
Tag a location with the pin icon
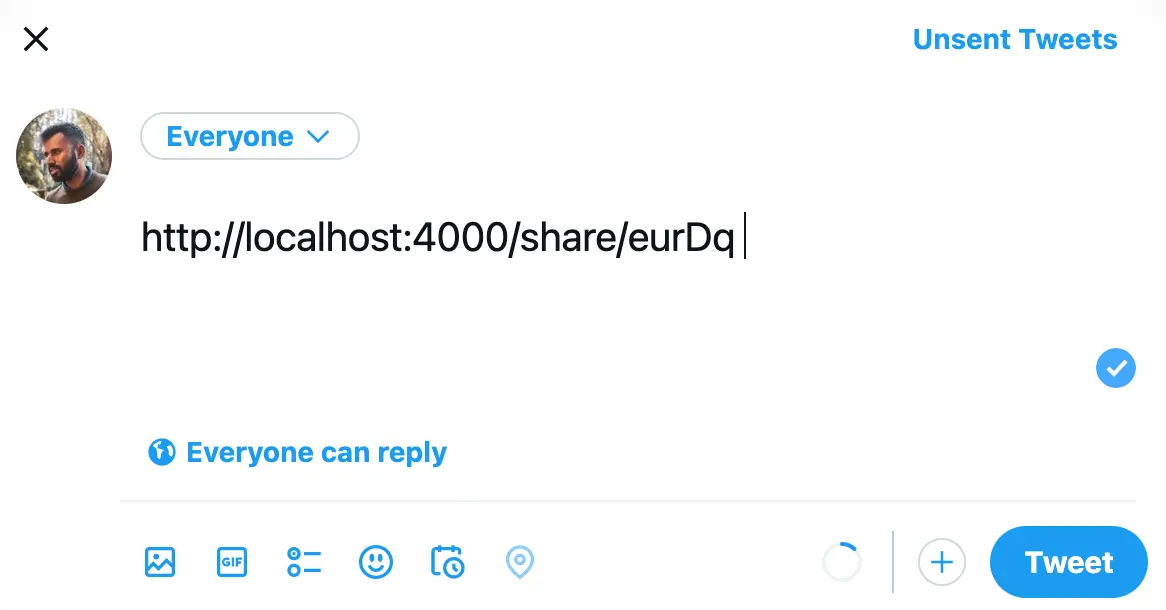(519, 562)
